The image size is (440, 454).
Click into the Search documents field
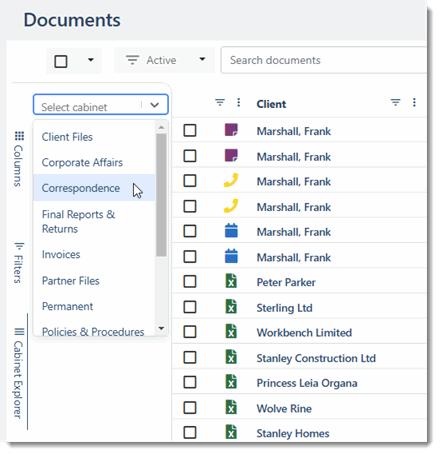324,60
